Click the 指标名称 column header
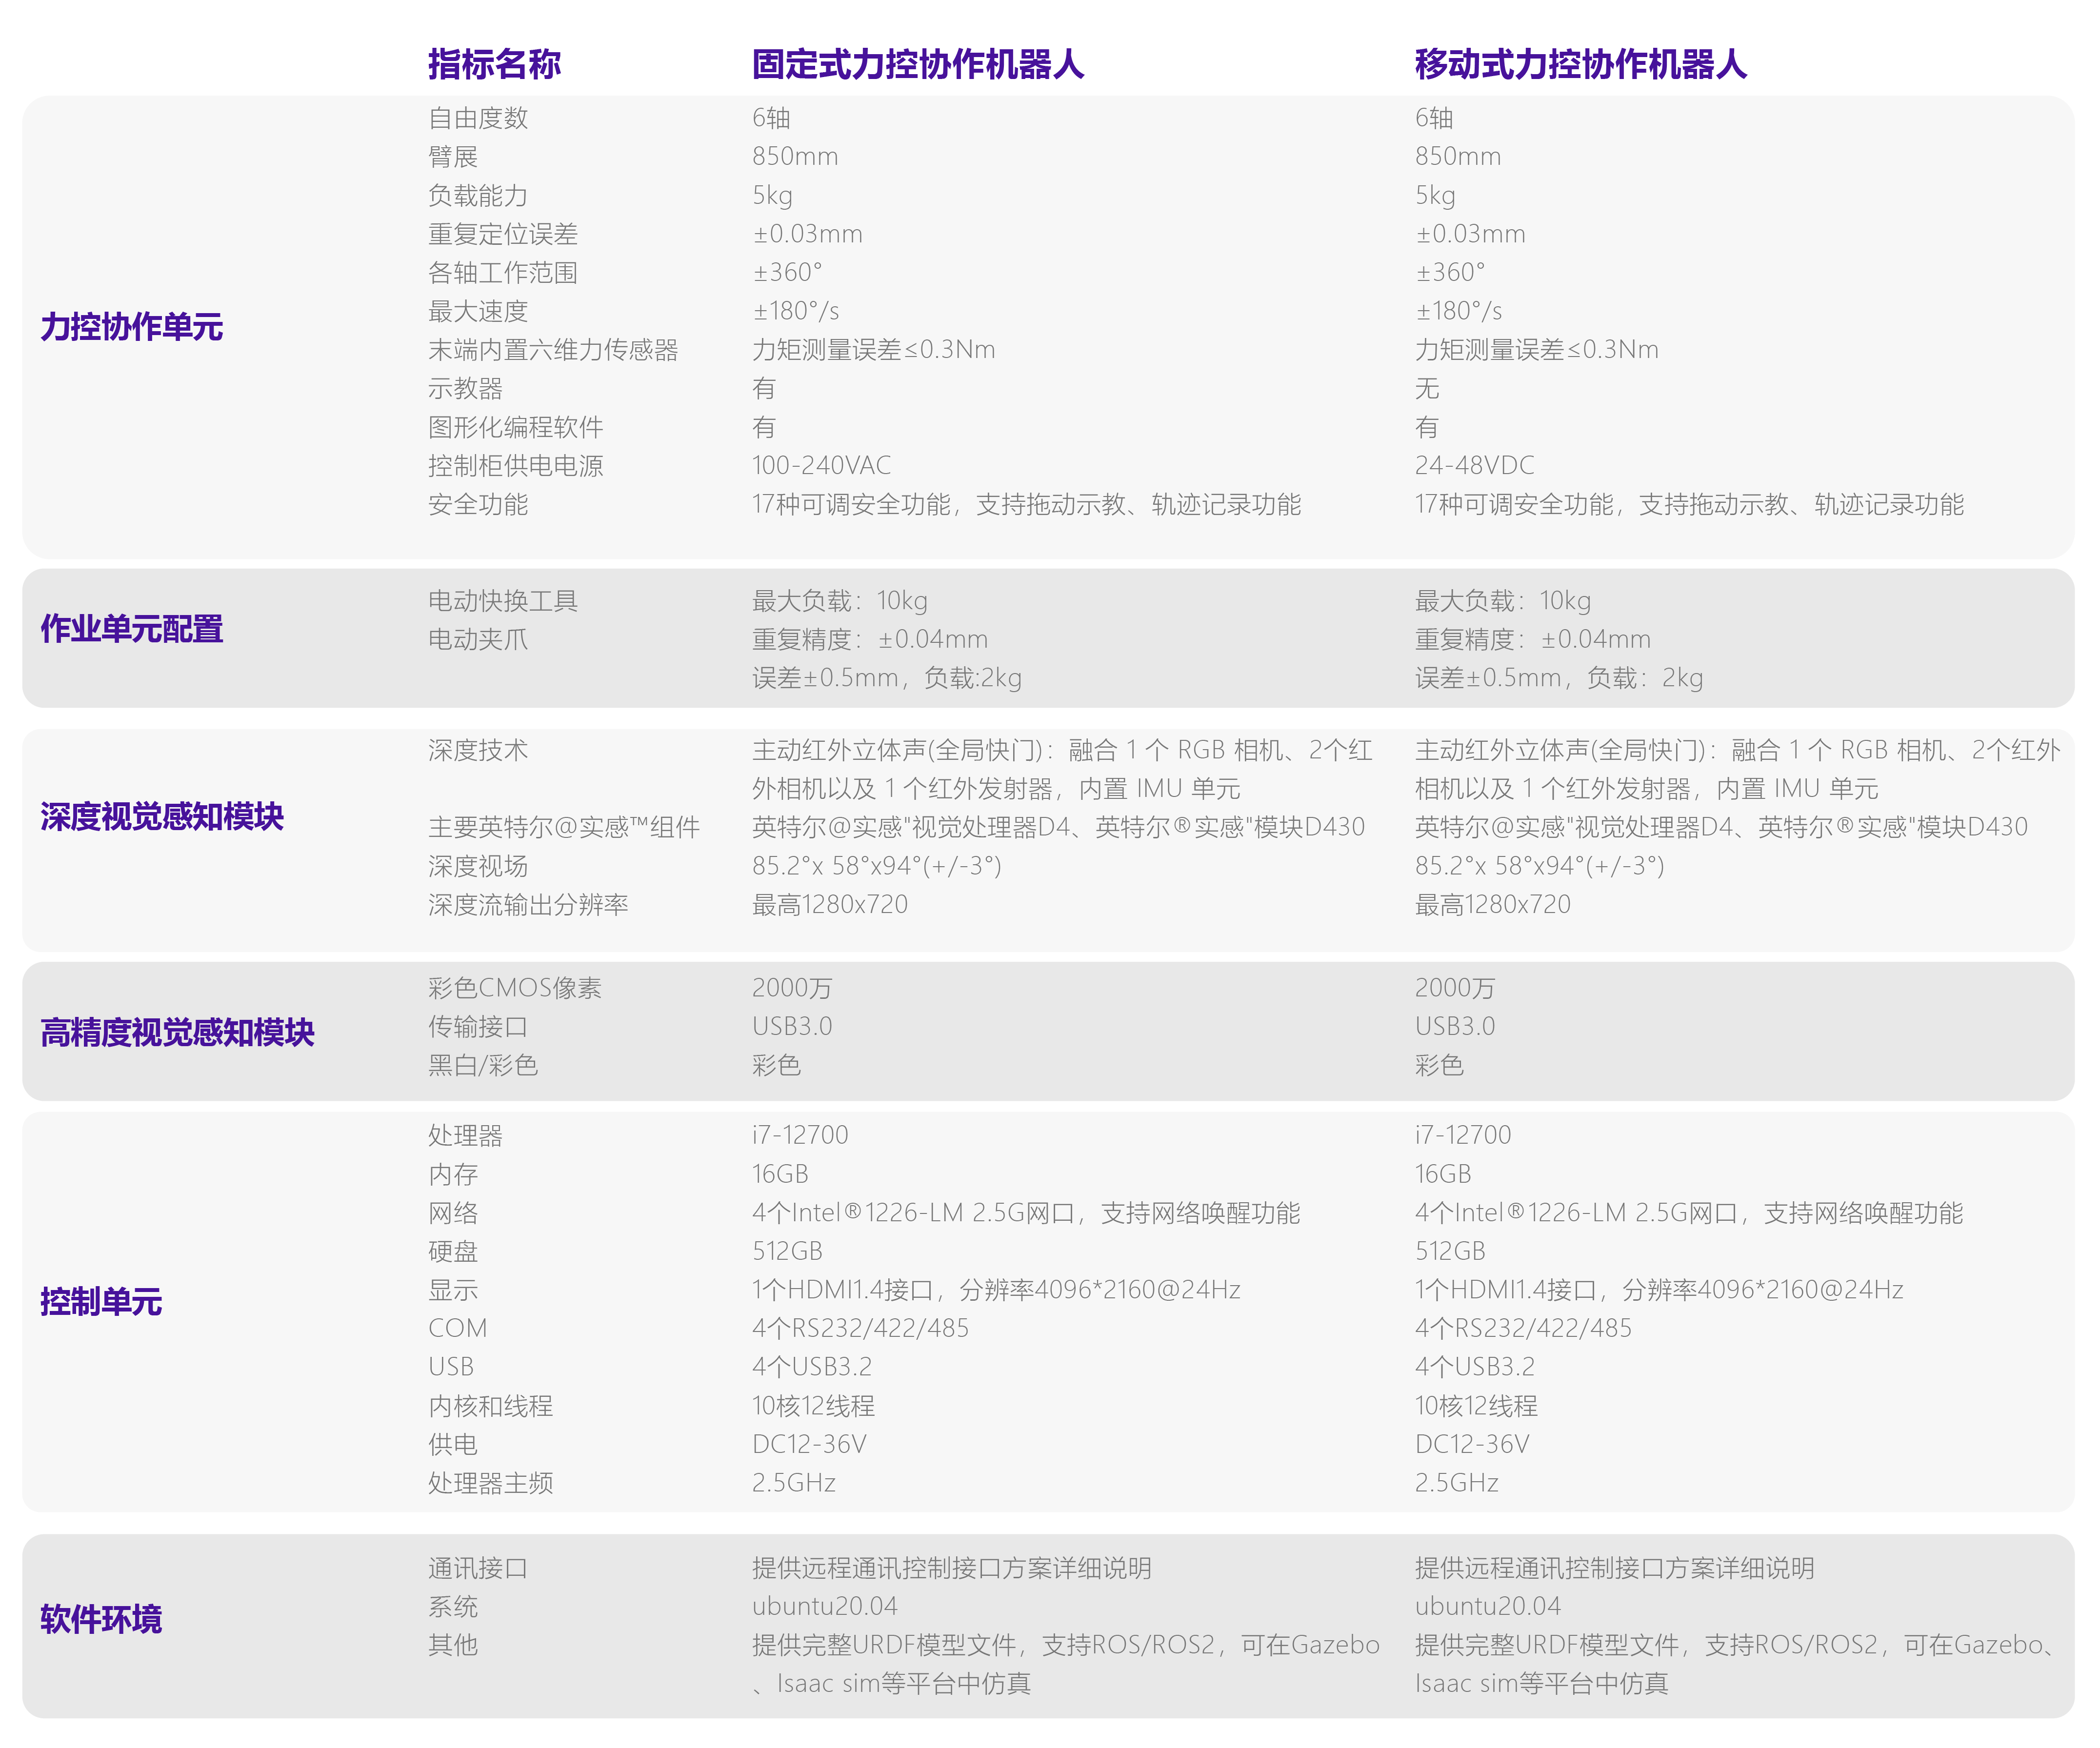Screen dimensions: 2100x1748 pos(494,64)
